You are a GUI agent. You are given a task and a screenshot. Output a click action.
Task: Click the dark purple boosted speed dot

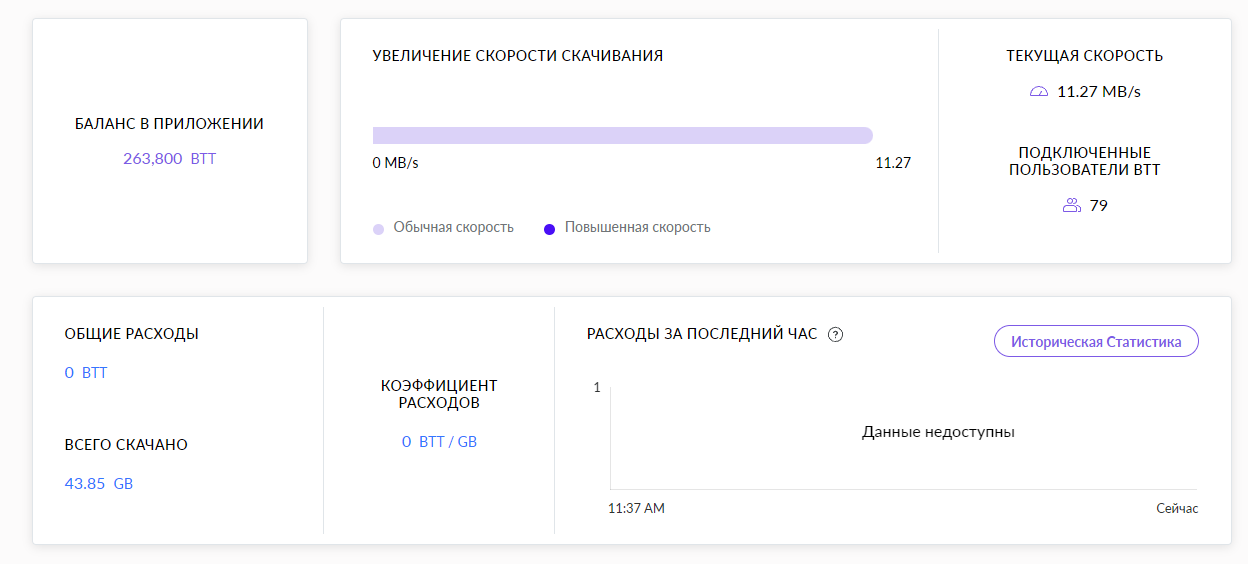(x=549, y=229)
